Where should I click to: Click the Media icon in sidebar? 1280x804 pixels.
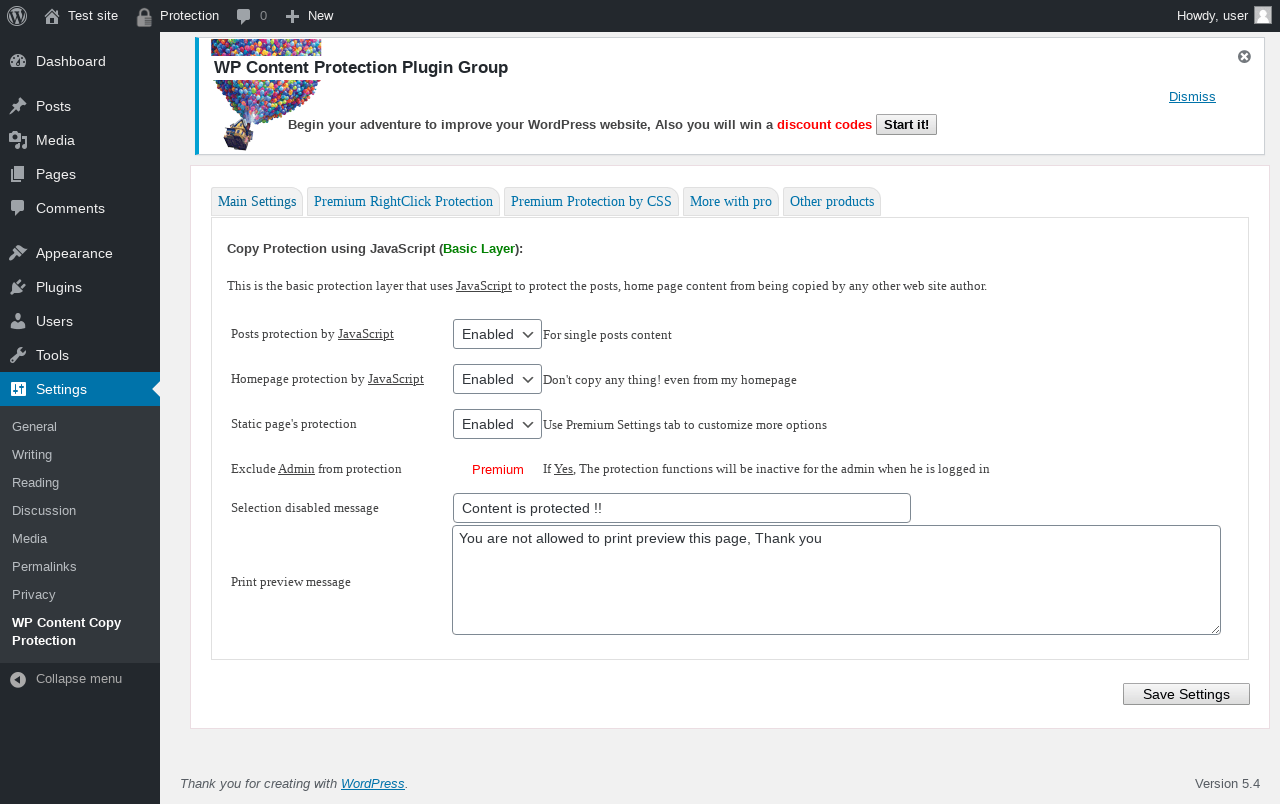(18, 140)
